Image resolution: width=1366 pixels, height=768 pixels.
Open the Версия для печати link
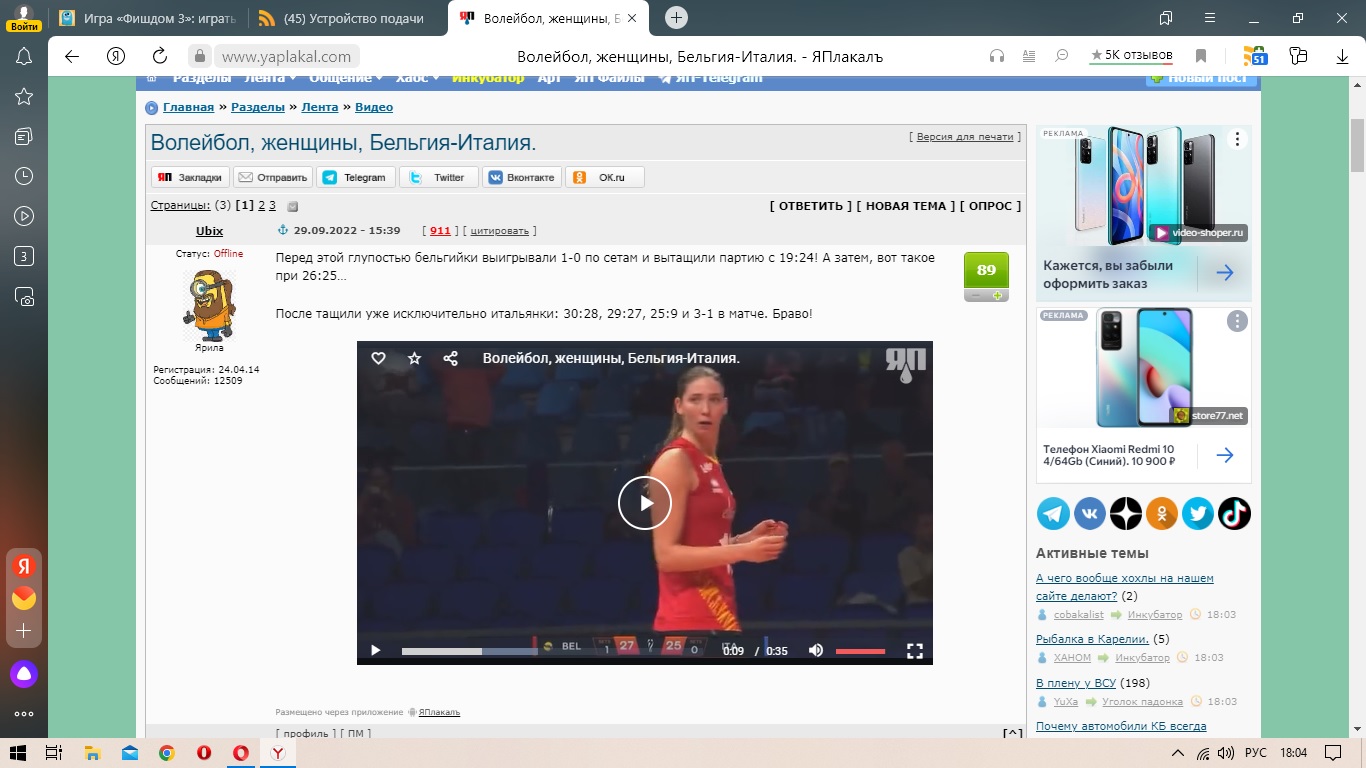[x=965, y=136]
